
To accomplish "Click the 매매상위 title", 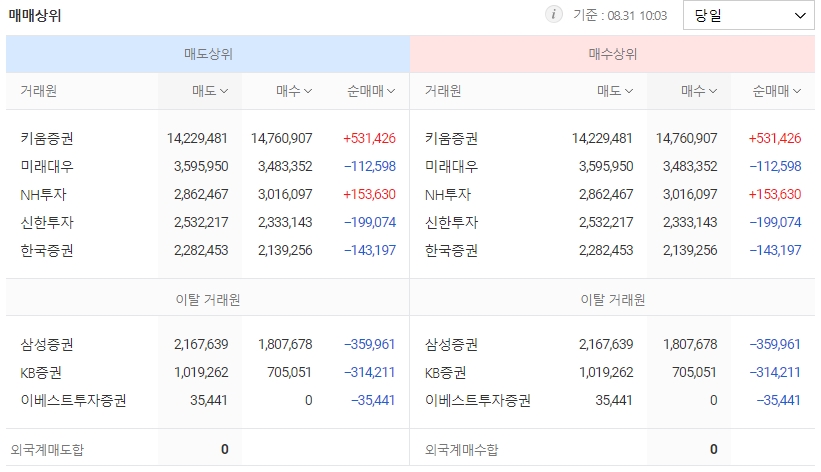I will tap(35, 16).
